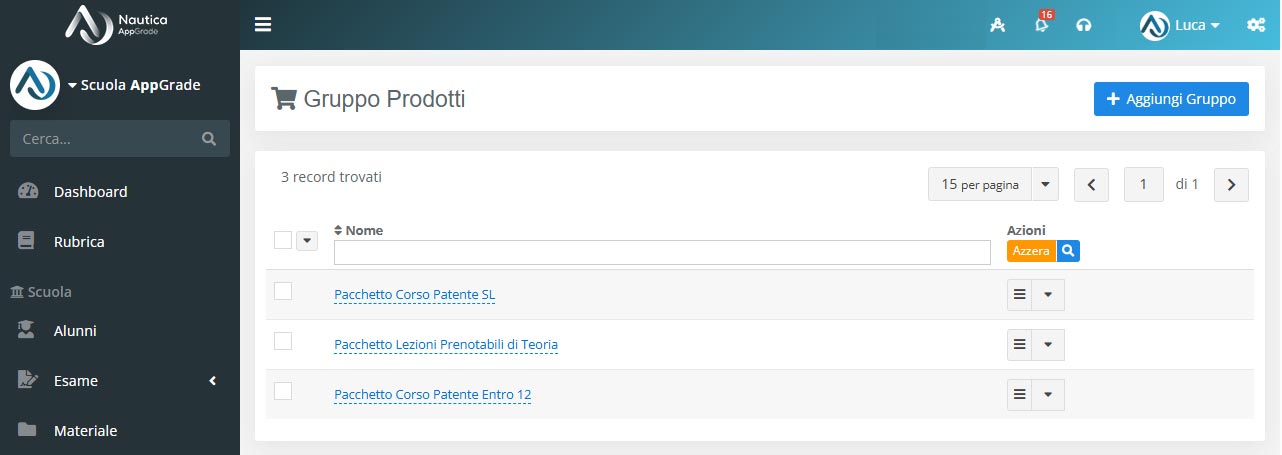This screenshot has height=455, width=1282.
Task: Click list icon for Pacchetto Corso Patente SL
Action: 1020,295
